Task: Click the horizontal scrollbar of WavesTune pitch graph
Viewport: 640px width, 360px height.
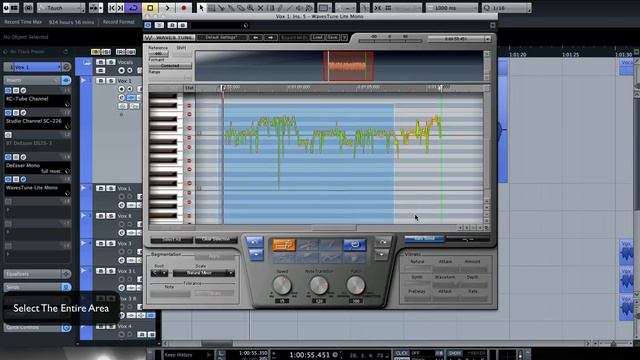Action: 333,228
